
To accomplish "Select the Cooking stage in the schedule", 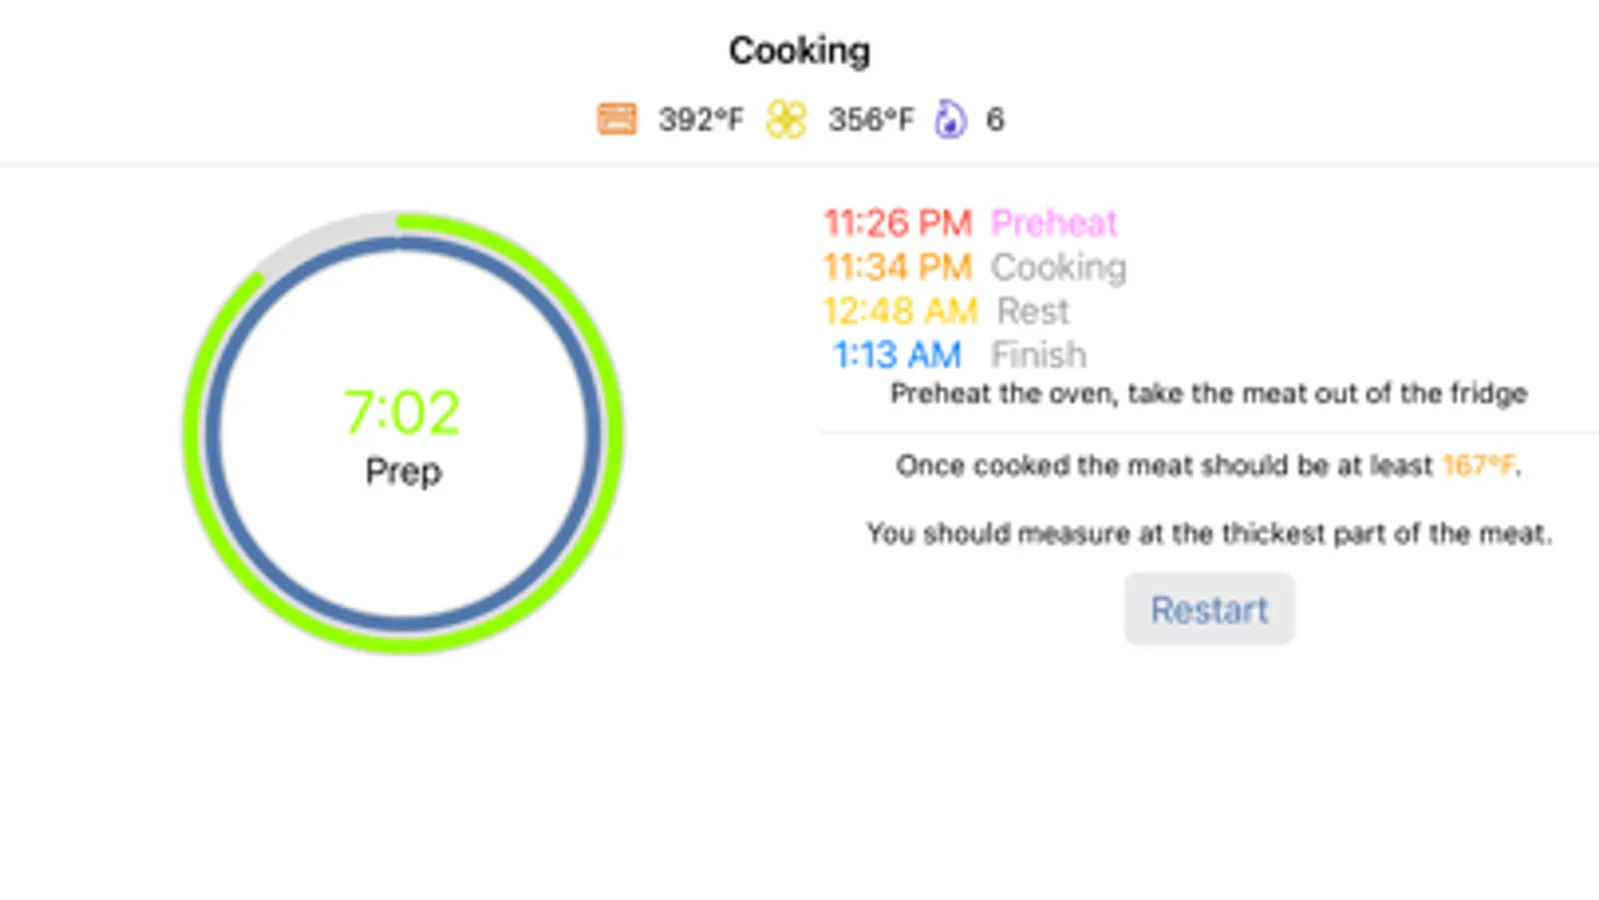I will (1058, 267).
